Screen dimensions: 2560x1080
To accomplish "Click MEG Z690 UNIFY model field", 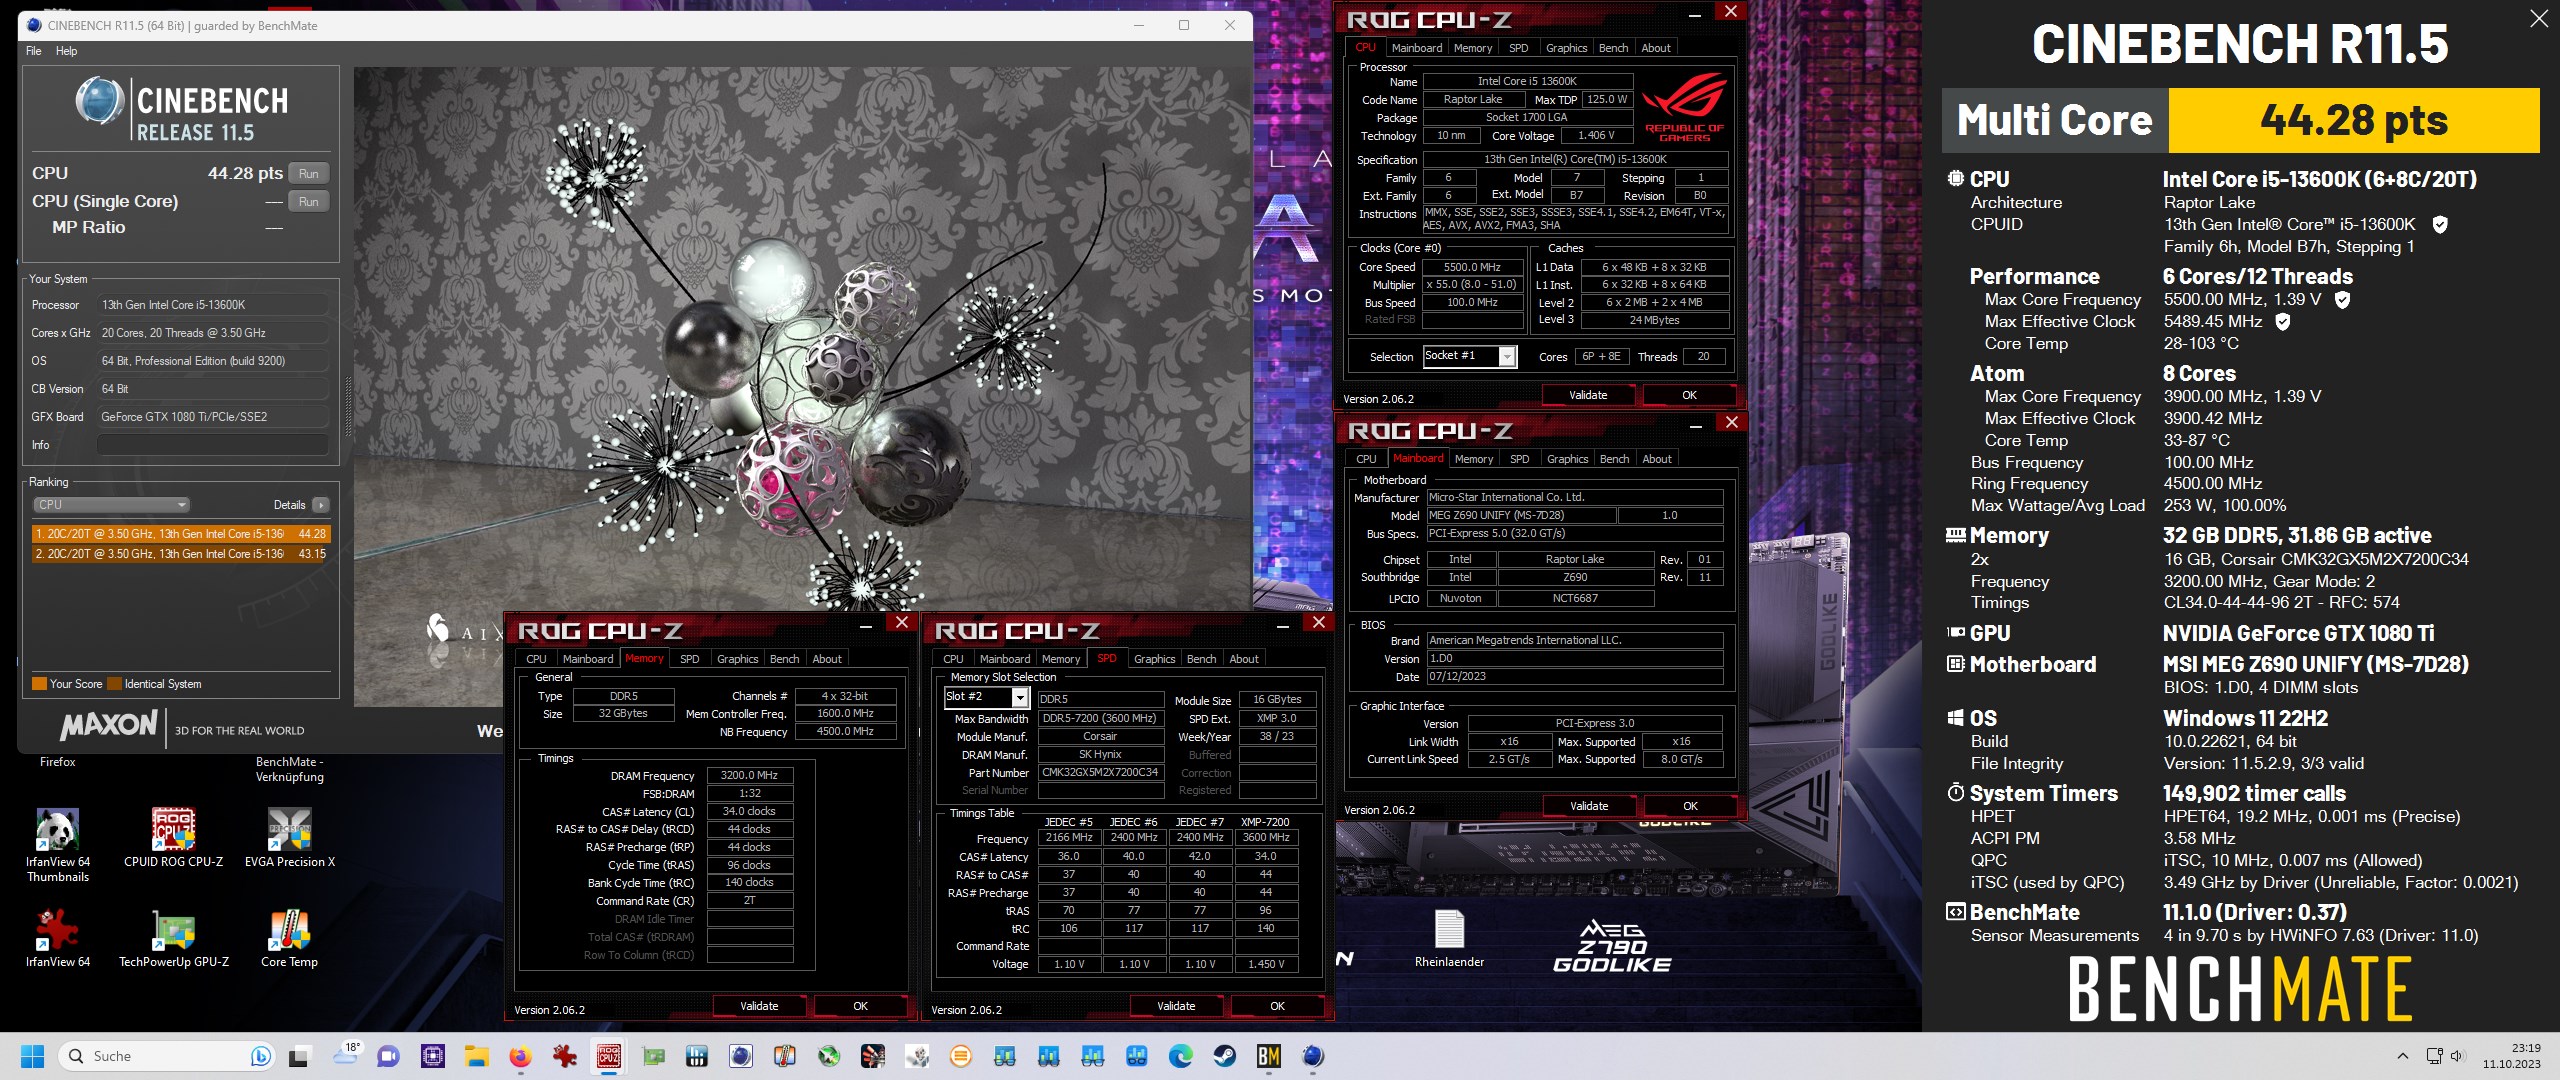I will point(1520,515).
